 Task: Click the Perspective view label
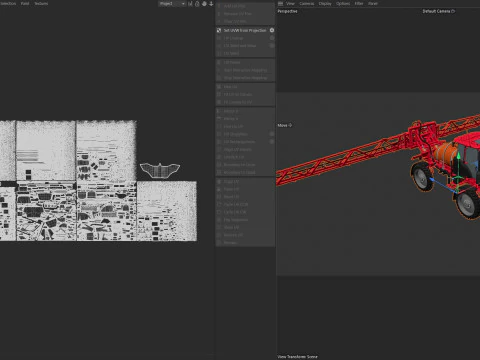287,11
